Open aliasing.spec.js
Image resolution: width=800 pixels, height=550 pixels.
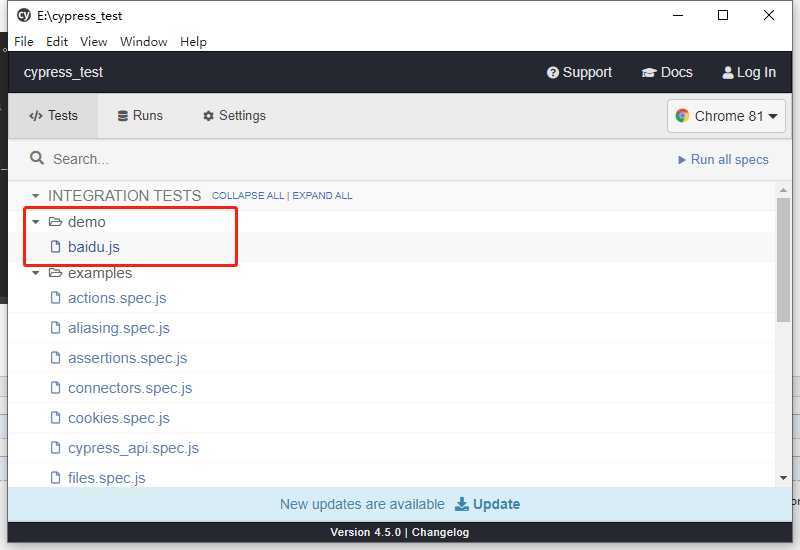(x=118, y=328)
